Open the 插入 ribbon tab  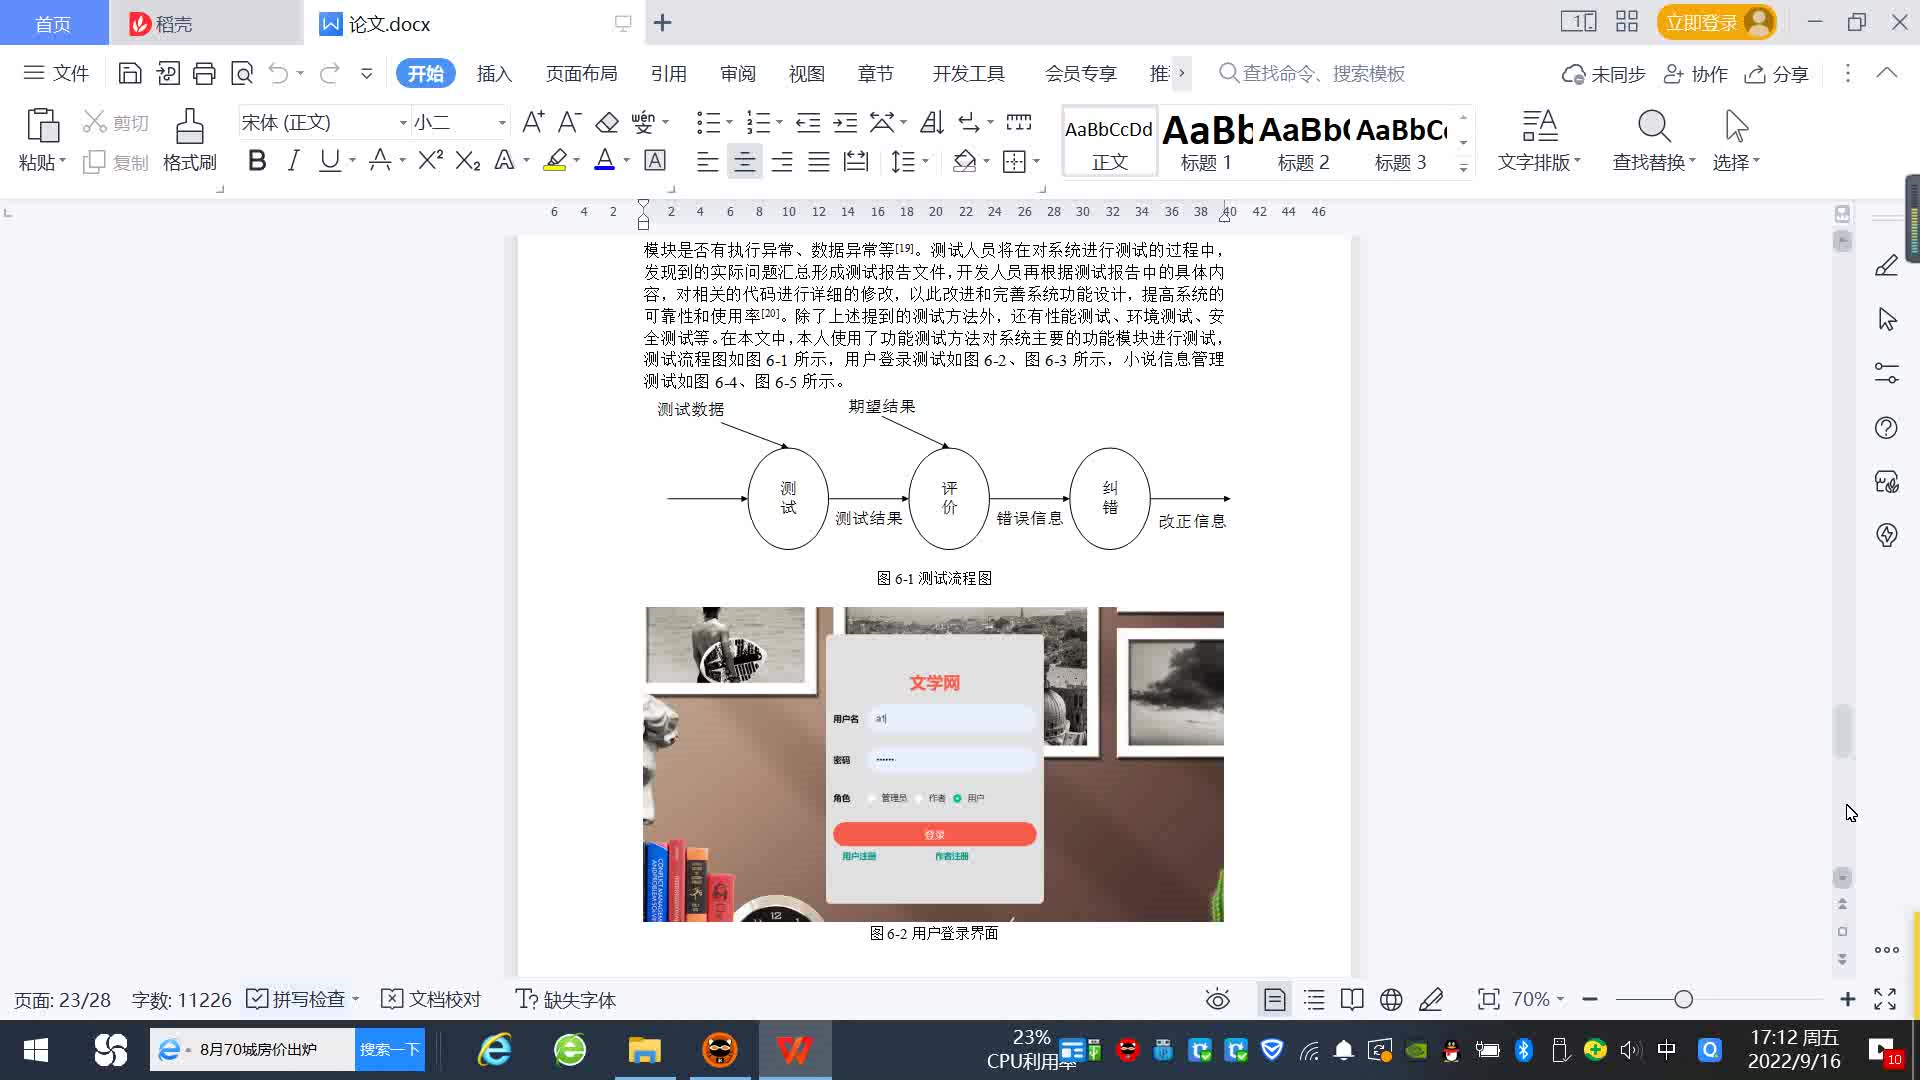[494, 74]
